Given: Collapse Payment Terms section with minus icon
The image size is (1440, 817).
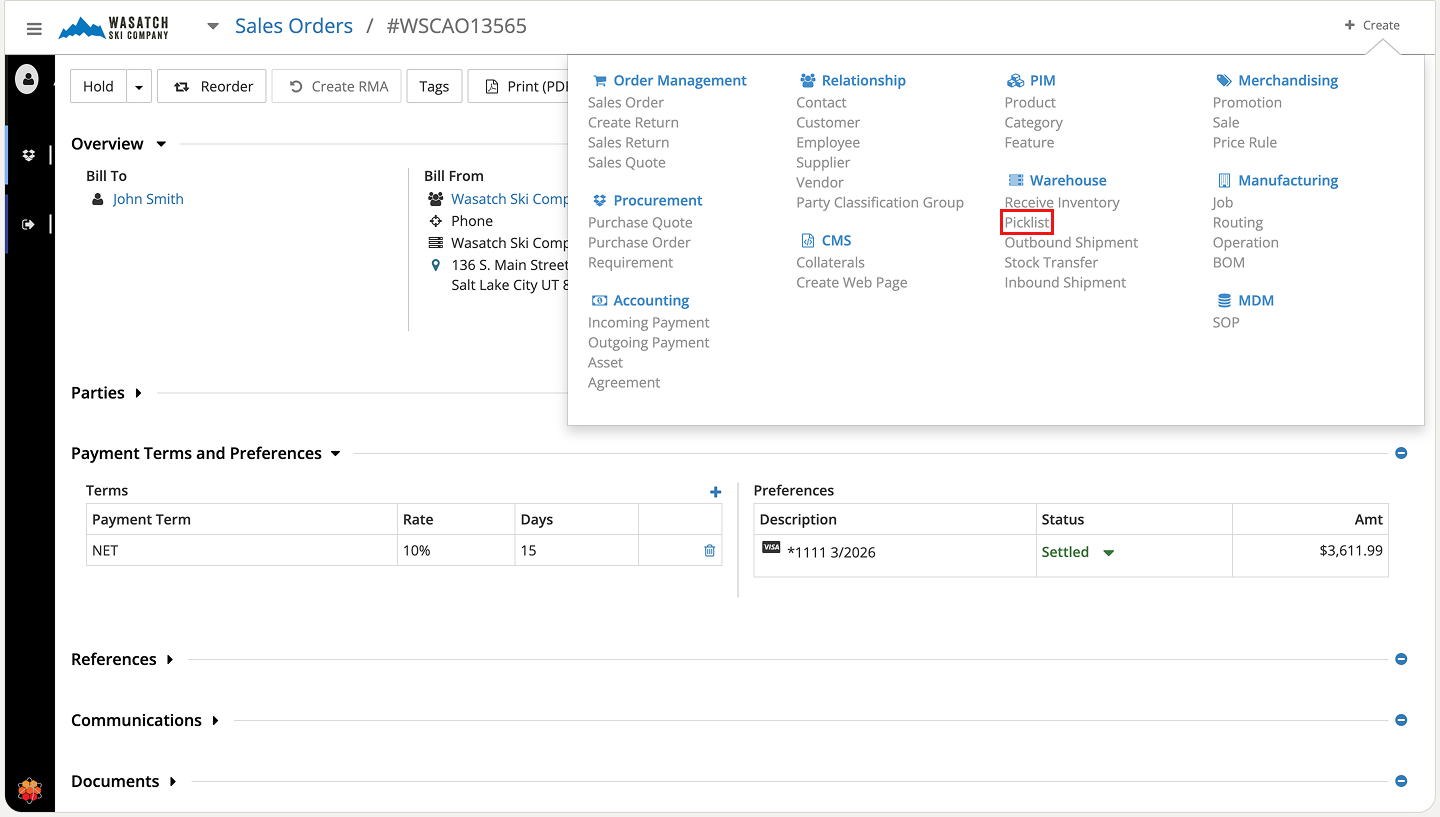Looking at the screenshot, I should [1401, 453].
